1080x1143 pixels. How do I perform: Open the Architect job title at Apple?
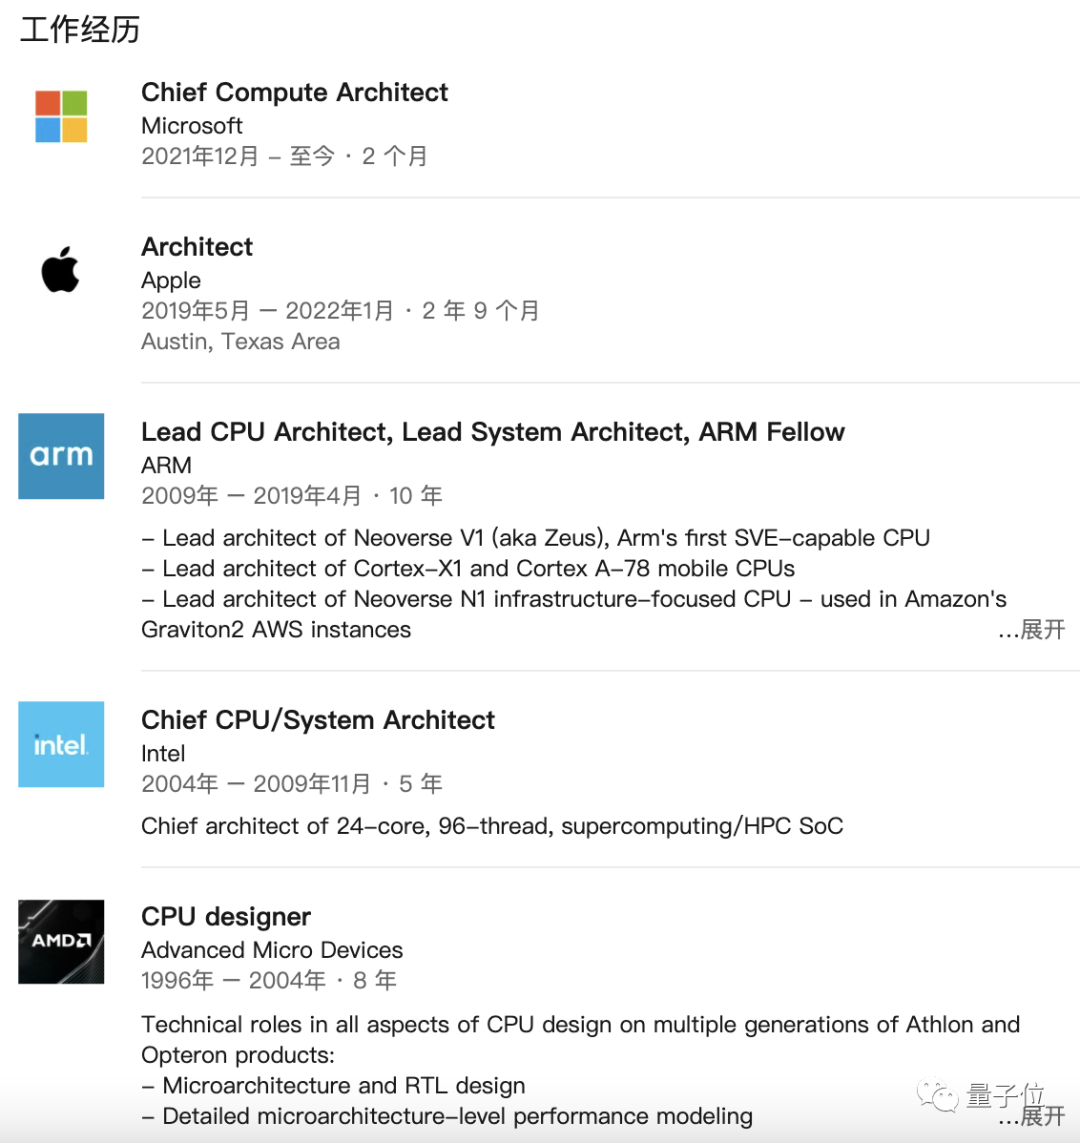click(x=197, y=247)
